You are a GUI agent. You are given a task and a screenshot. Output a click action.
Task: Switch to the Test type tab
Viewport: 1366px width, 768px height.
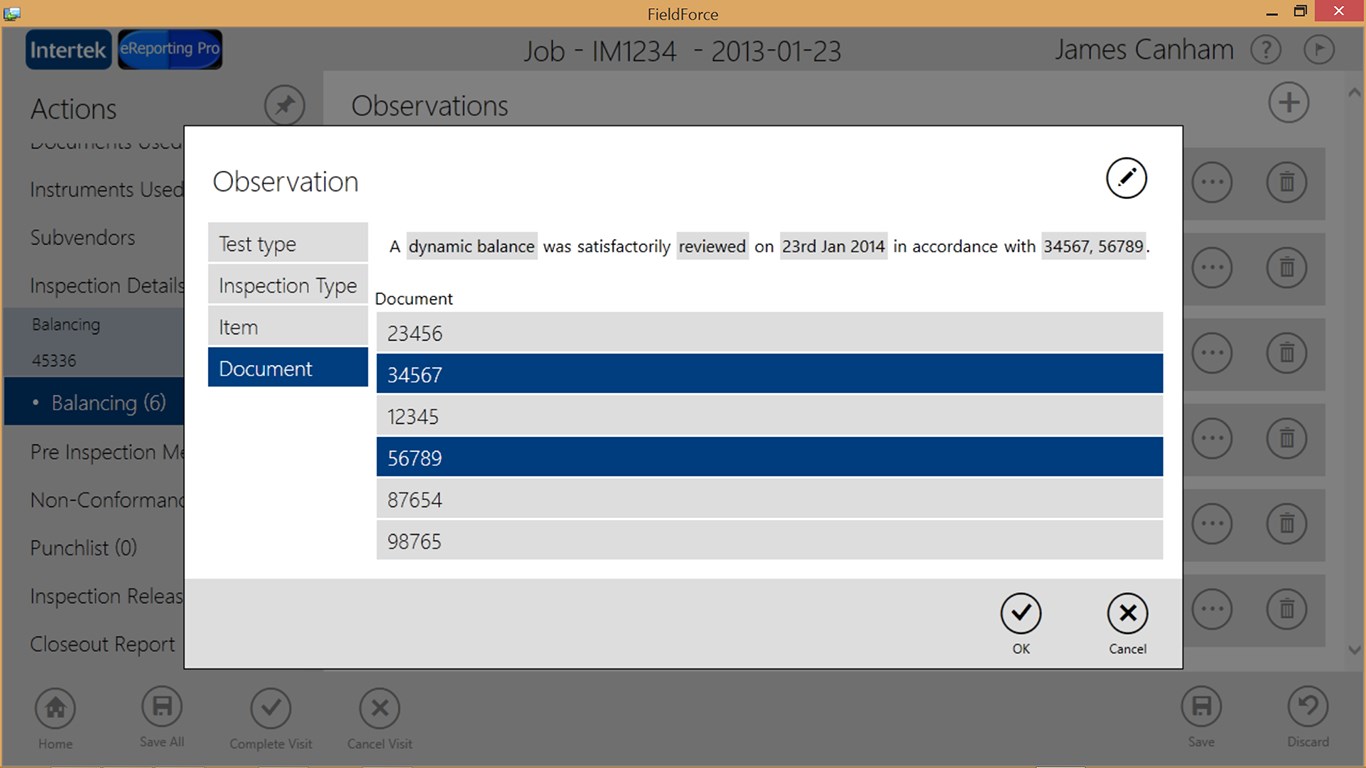(x=288, y=244)
